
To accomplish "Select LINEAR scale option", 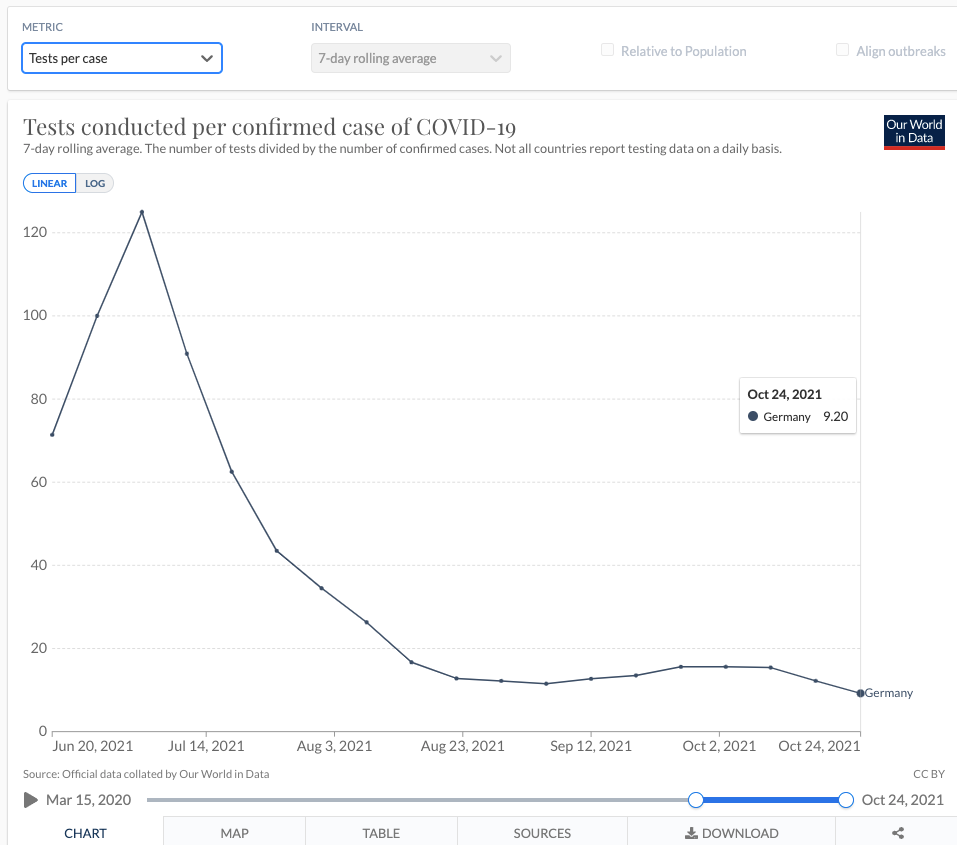I will point(50,184).
